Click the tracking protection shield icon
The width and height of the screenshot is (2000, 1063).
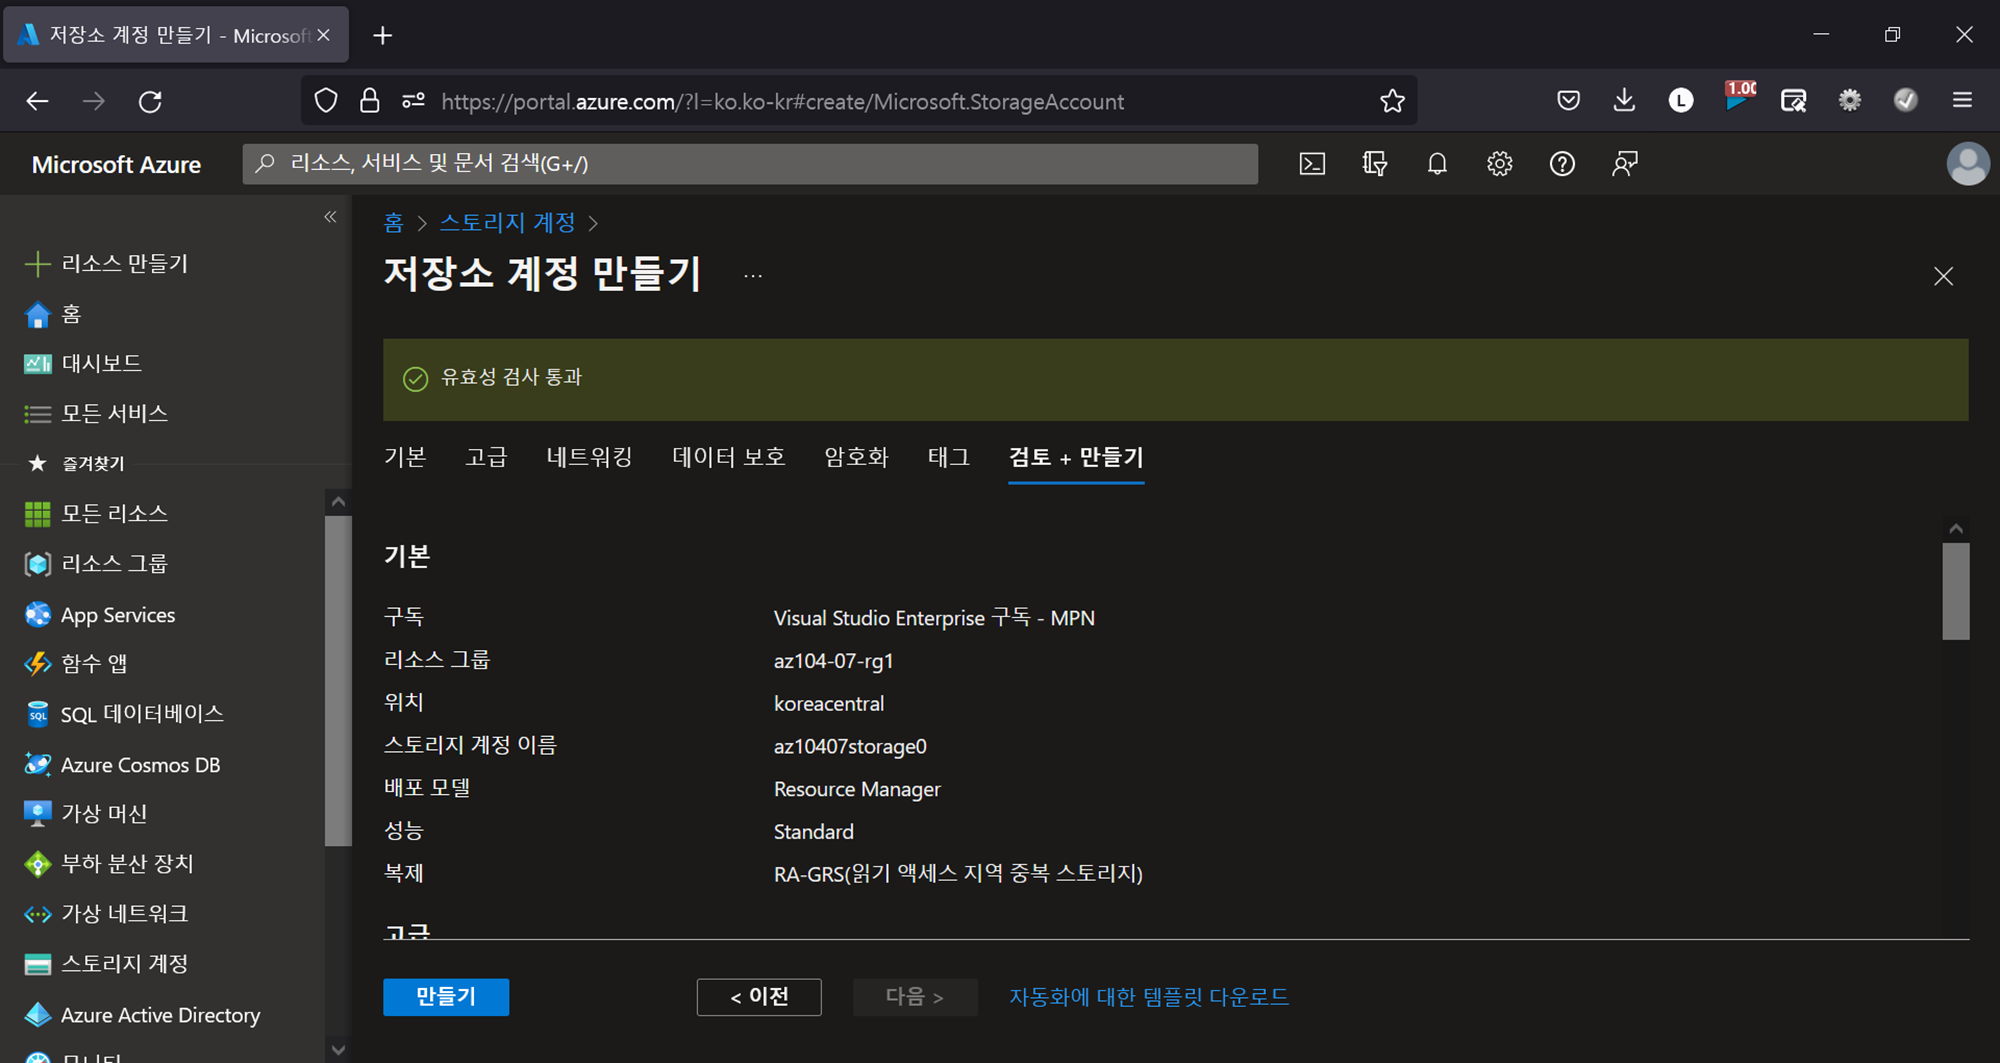326,101
